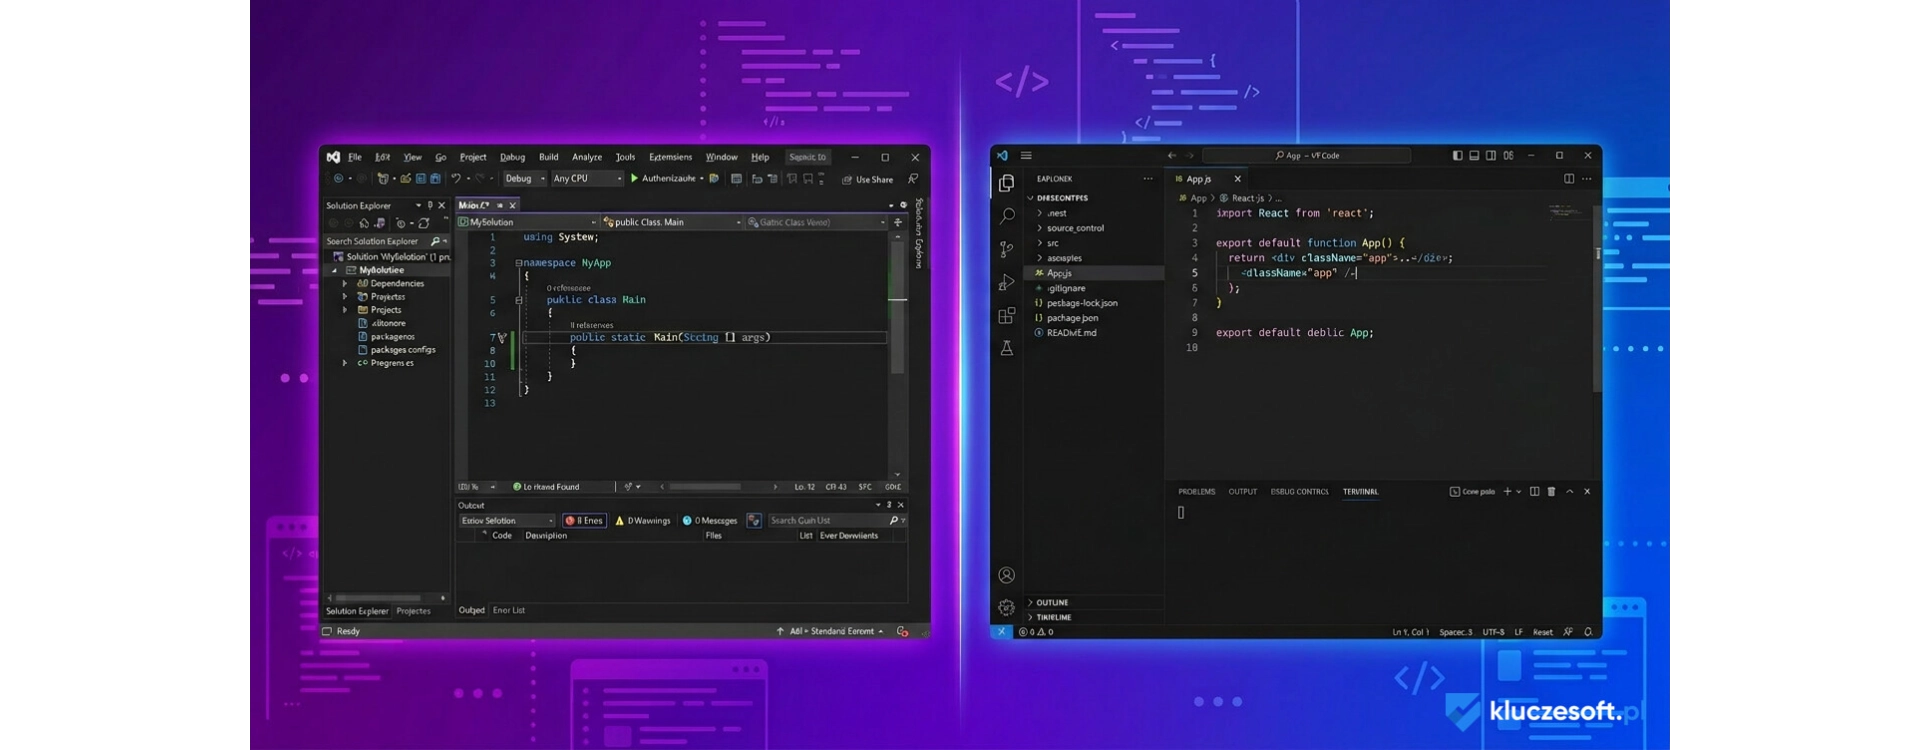
Task: Open the public Class. Main dropdown
Action: [x=672, y=222]
